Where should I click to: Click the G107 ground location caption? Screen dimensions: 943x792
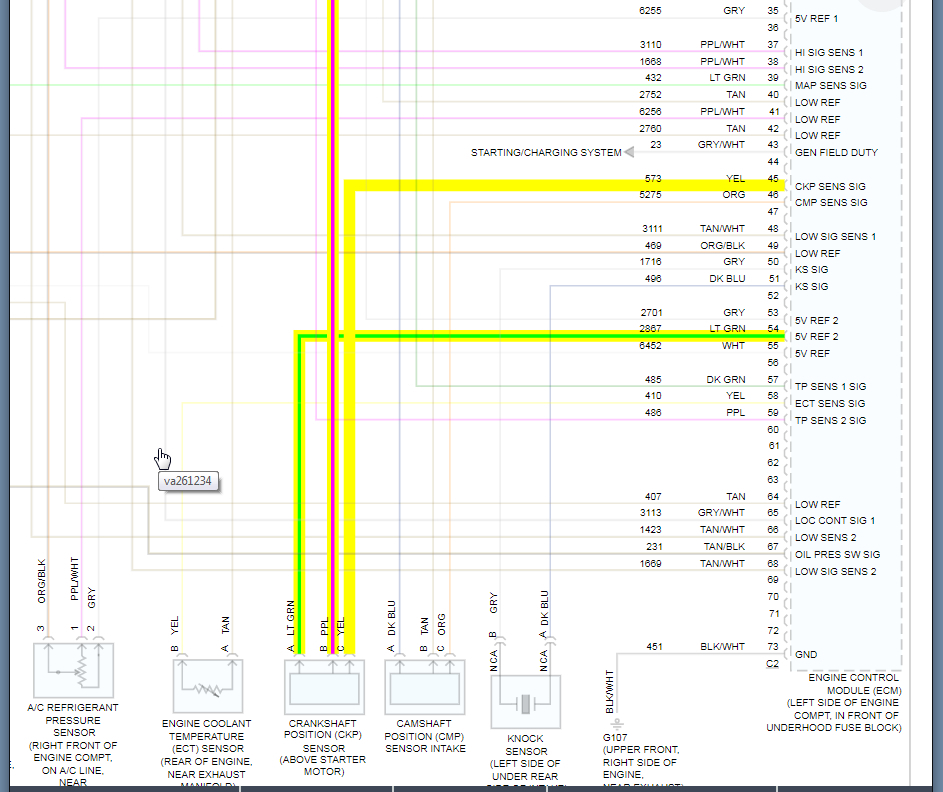642,762
